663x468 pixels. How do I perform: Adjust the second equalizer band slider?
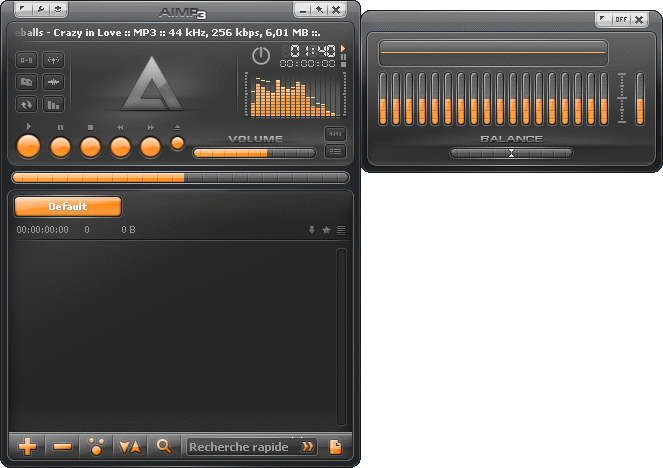click(x=396, y=99)
